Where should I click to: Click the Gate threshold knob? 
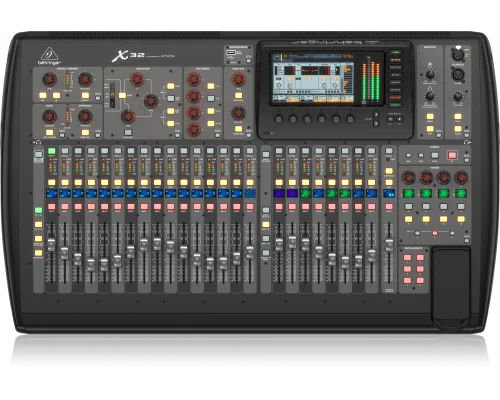49,116
